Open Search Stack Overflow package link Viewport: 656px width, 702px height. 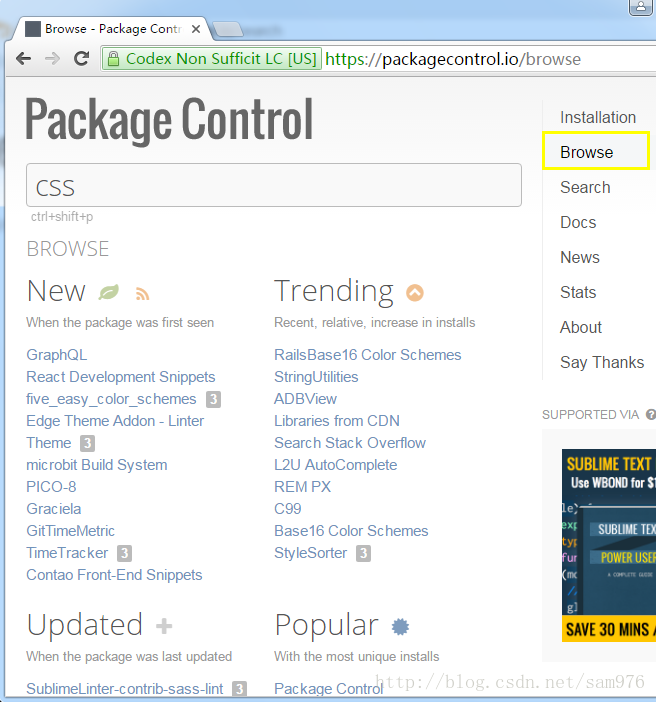pyautogui.click(x=350, y=443)
